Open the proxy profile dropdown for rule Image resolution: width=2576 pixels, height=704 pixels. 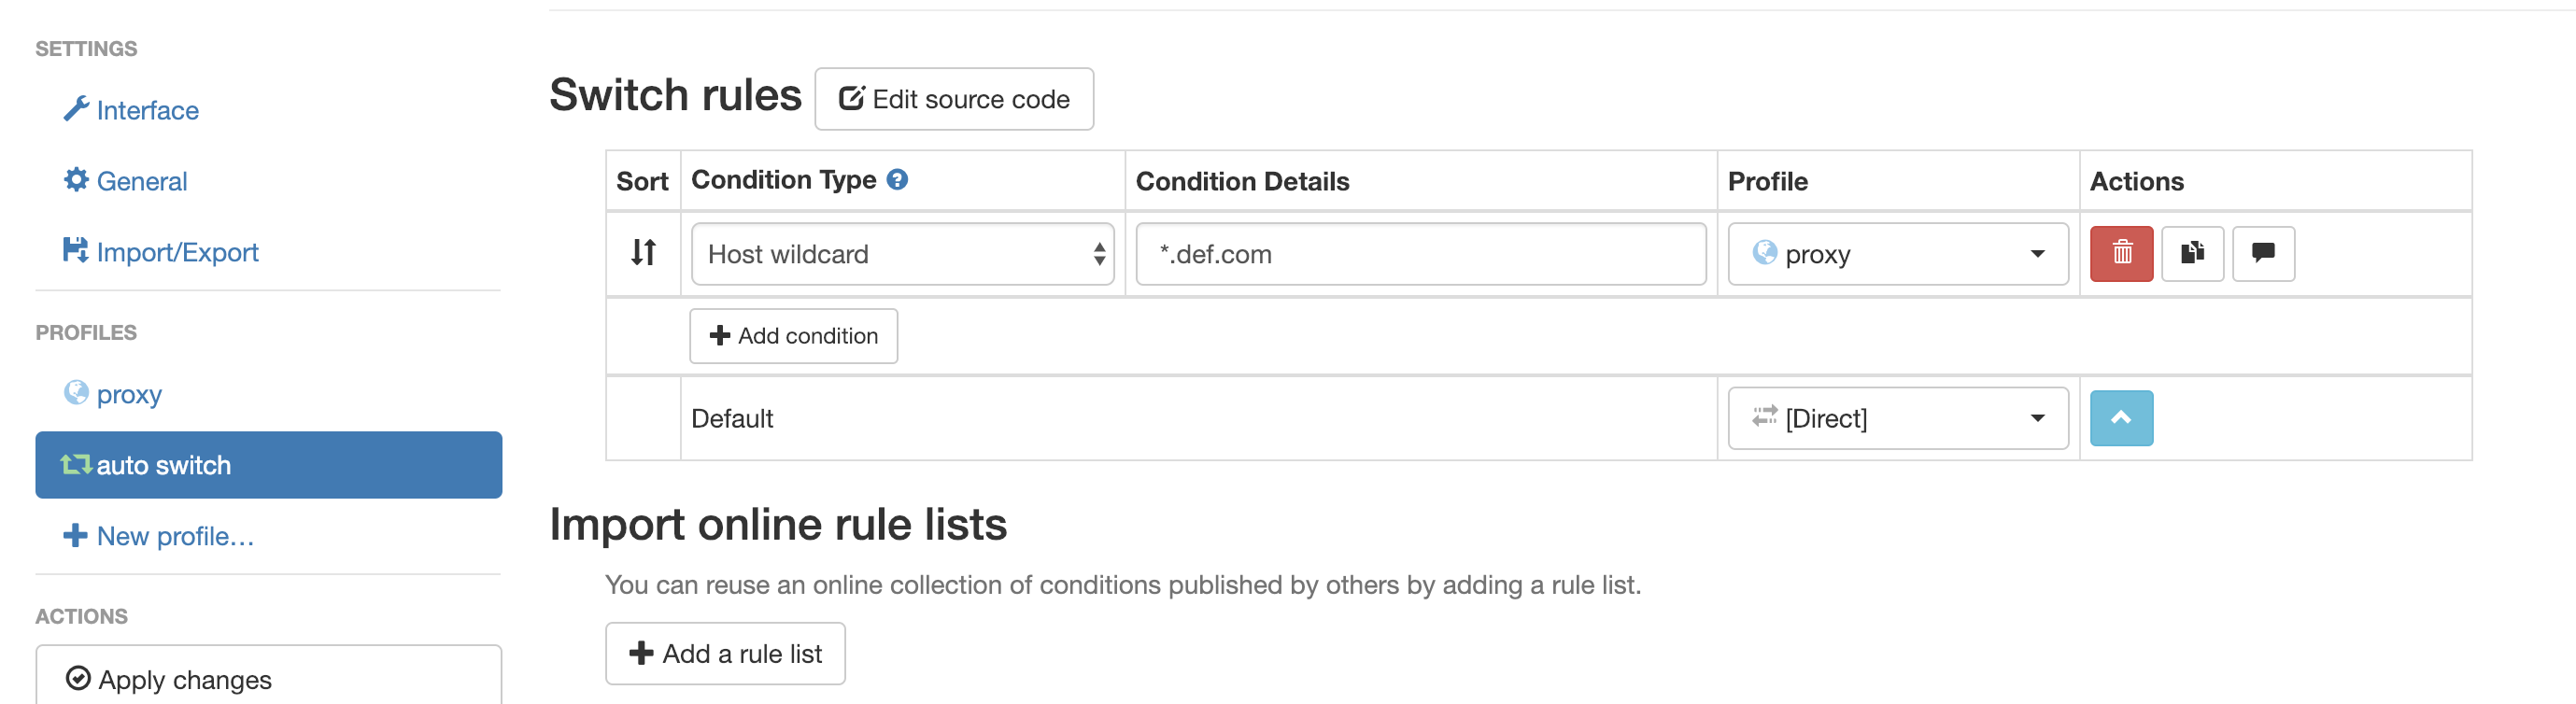pyautogui.click(x=1897, y=254)
